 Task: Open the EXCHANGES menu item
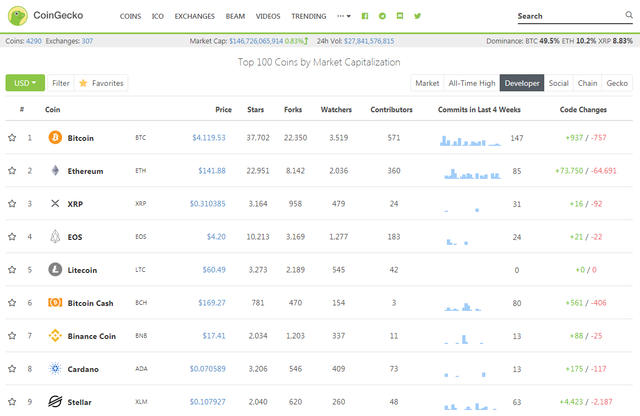194,16
